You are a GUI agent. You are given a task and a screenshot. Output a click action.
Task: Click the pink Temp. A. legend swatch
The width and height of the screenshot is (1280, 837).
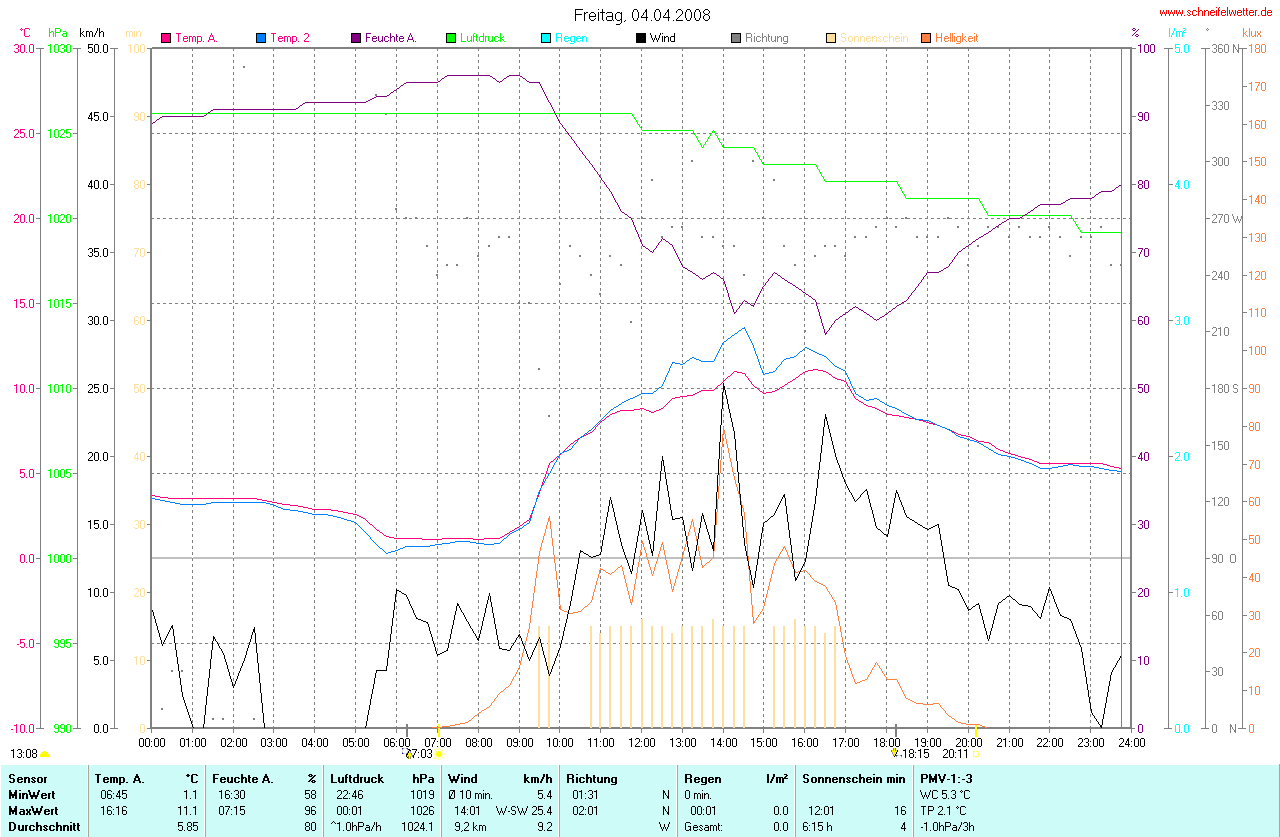click(x=166, y=38)
